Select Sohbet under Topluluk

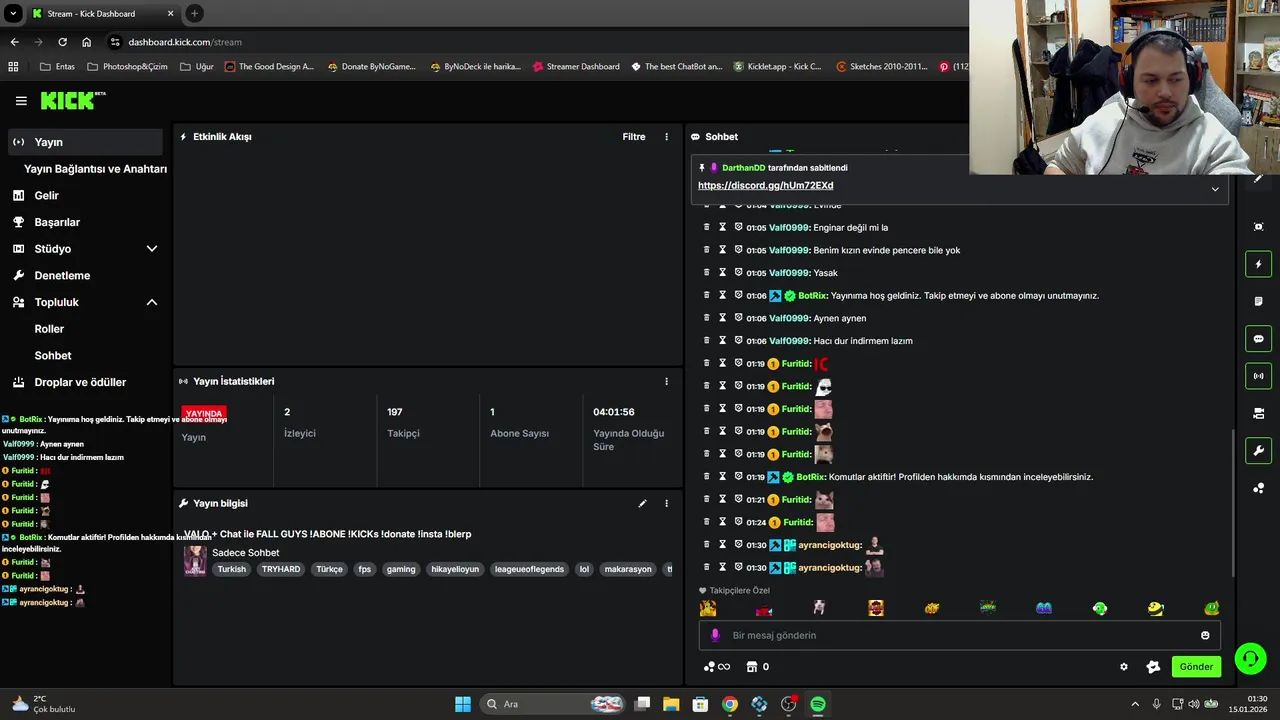click(x=53, y=355)
